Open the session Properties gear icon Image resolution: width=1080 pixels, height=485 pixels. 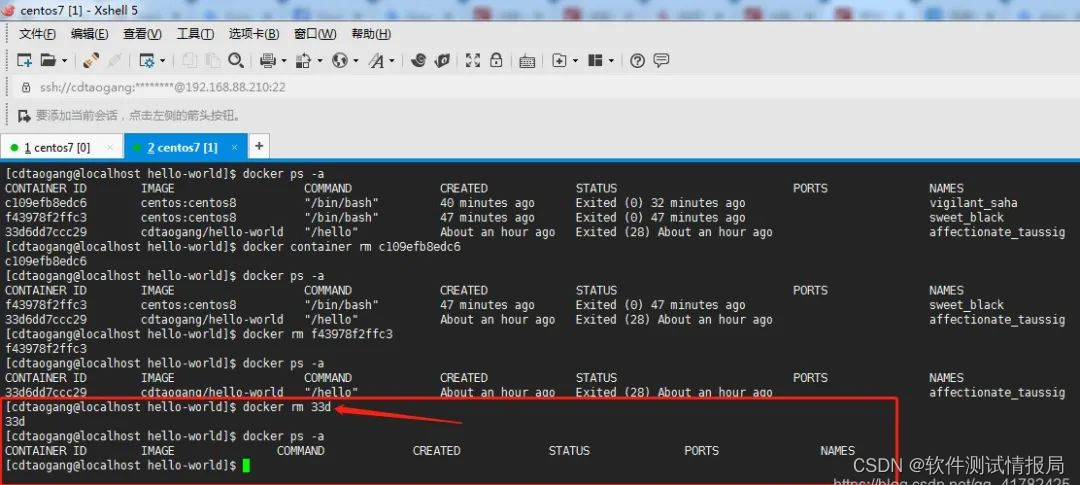click(147, 61)
